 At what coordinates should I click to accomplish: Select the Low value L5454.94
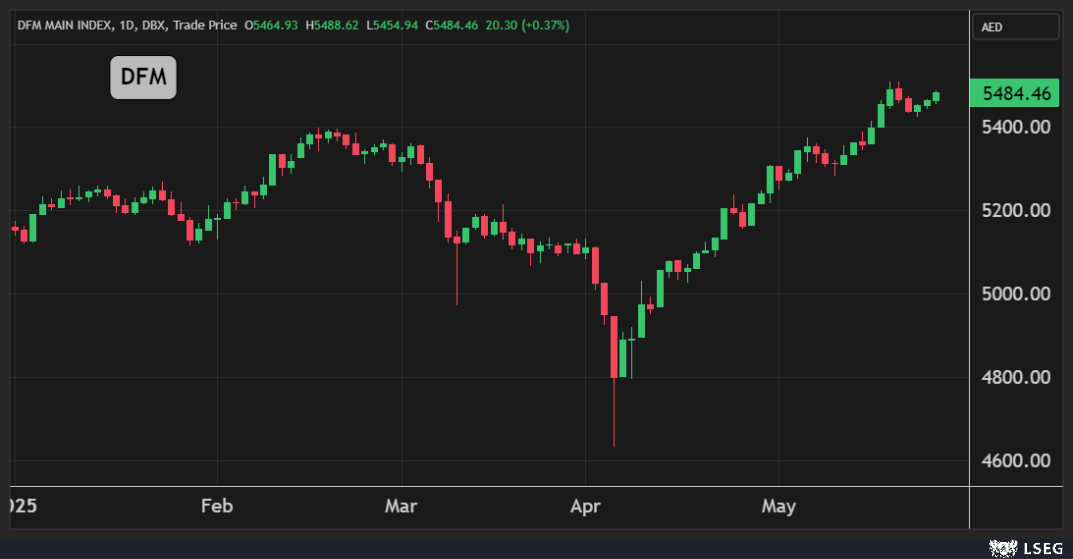pyautogui.click(x=394, y=25)
